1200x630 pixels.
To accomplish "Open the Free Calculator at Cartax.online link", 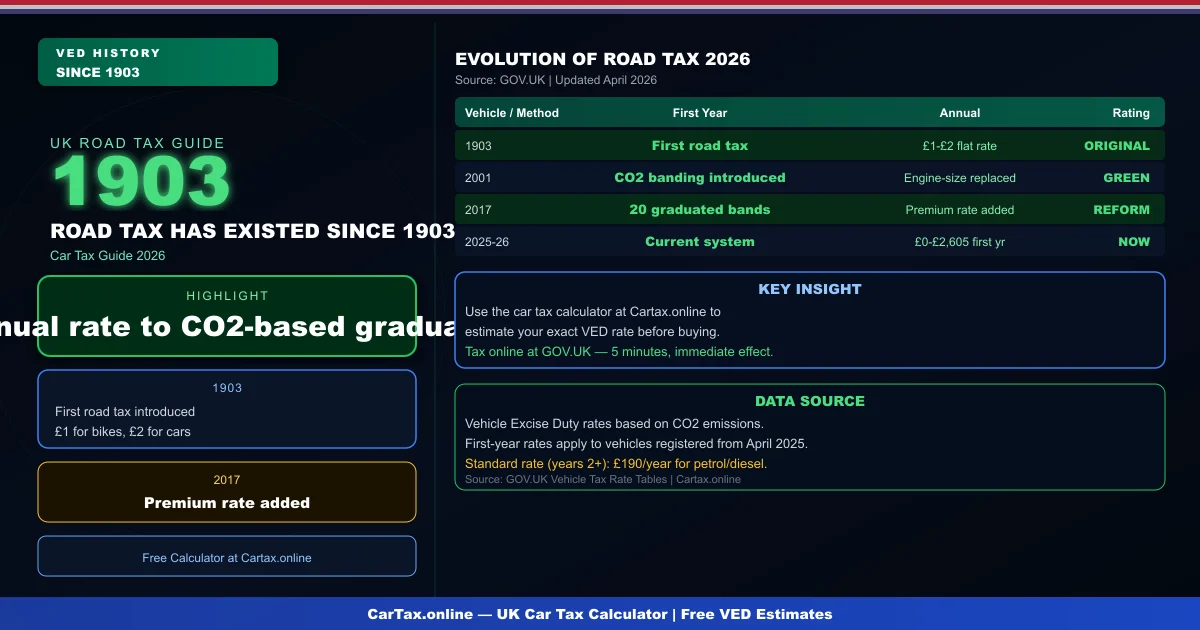I will [x=227, y=557].
